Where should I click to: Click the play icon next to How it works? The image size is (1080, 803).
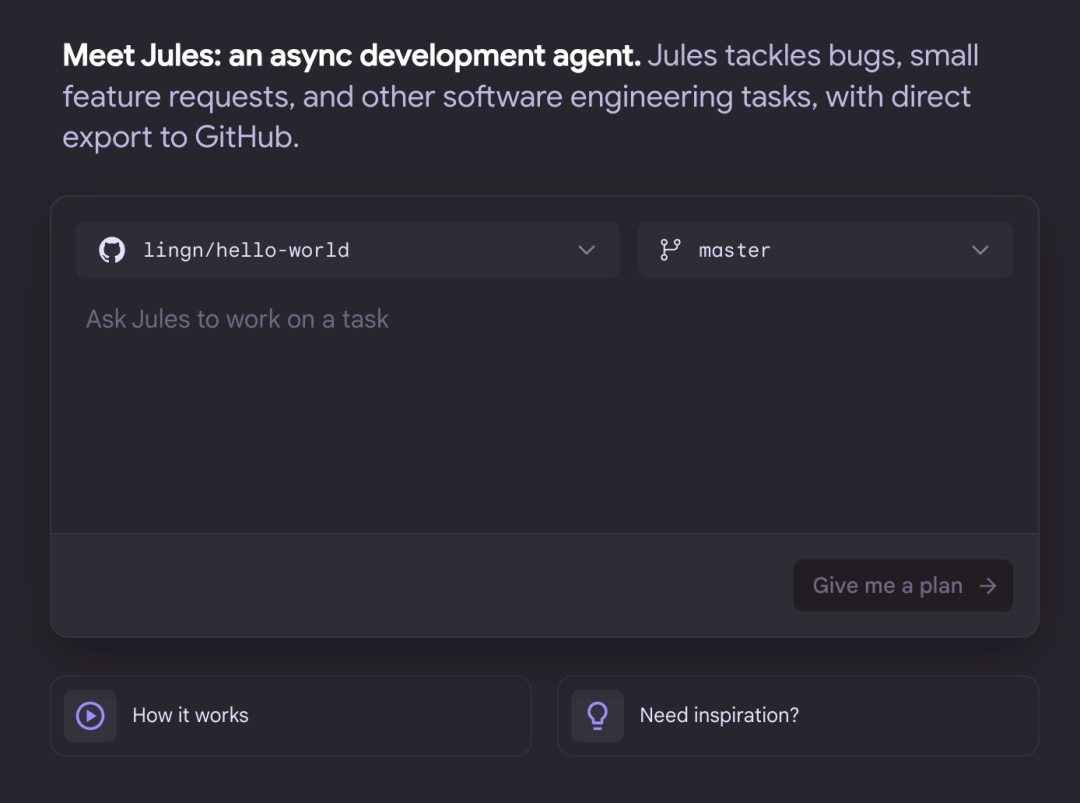[90, 715]
